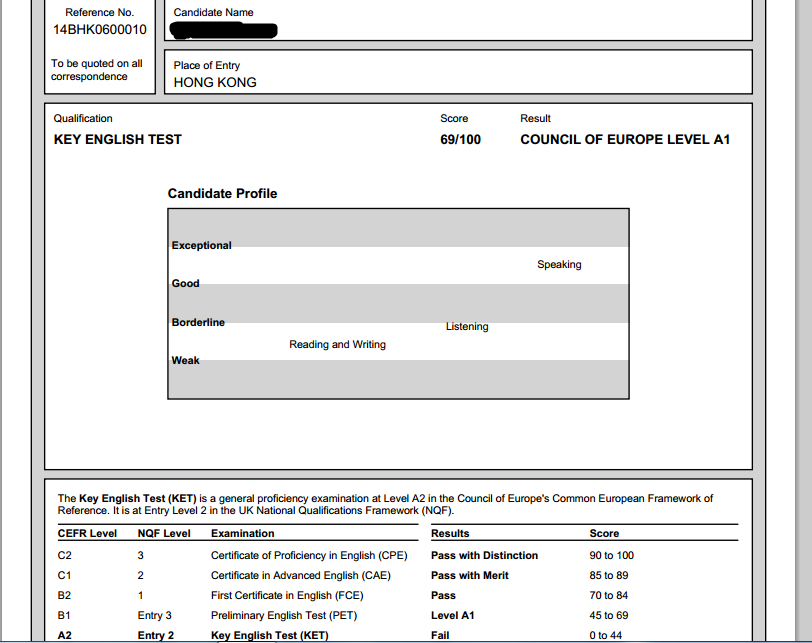812x643 pixels.
Task: Select COUNCIL OF EUROPE LEVEL A1 result
Action: (625, 140)
